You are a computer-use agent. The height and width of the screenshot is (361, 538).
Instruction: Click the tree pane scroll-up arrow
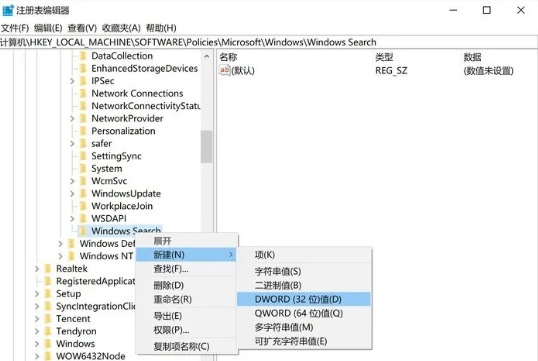click(207, 56)
